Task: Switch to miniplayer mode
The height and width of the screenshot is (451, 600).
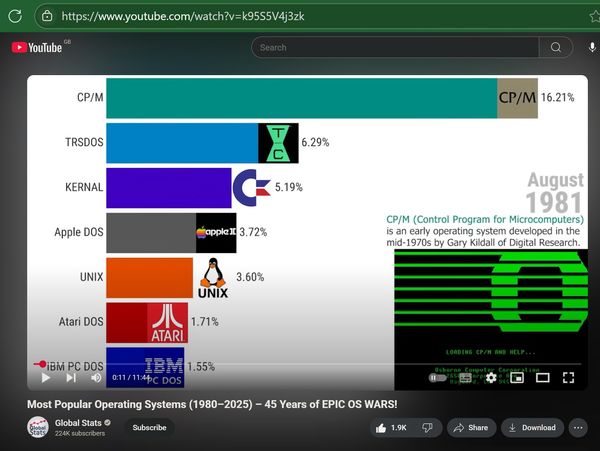Action: click(516, 378)
